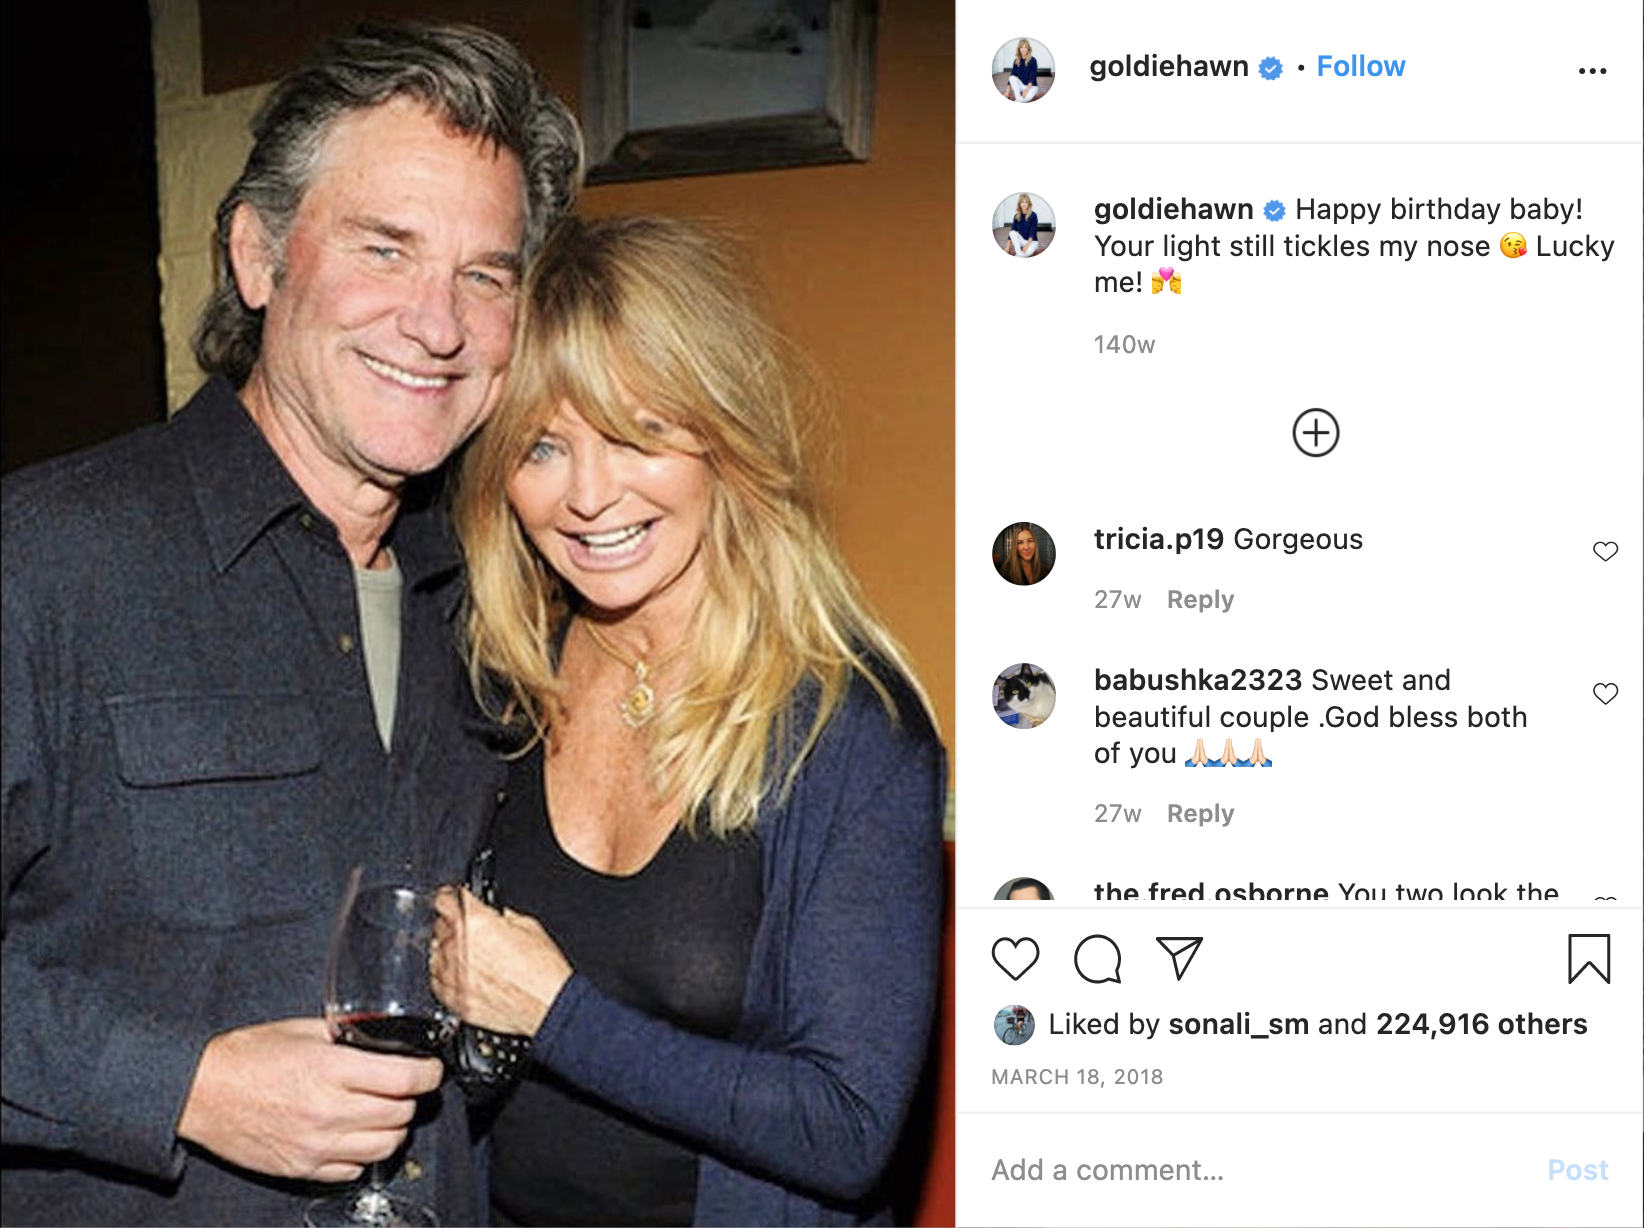
Task: Open the three-dot more options menu
Action: [1592, 71]
